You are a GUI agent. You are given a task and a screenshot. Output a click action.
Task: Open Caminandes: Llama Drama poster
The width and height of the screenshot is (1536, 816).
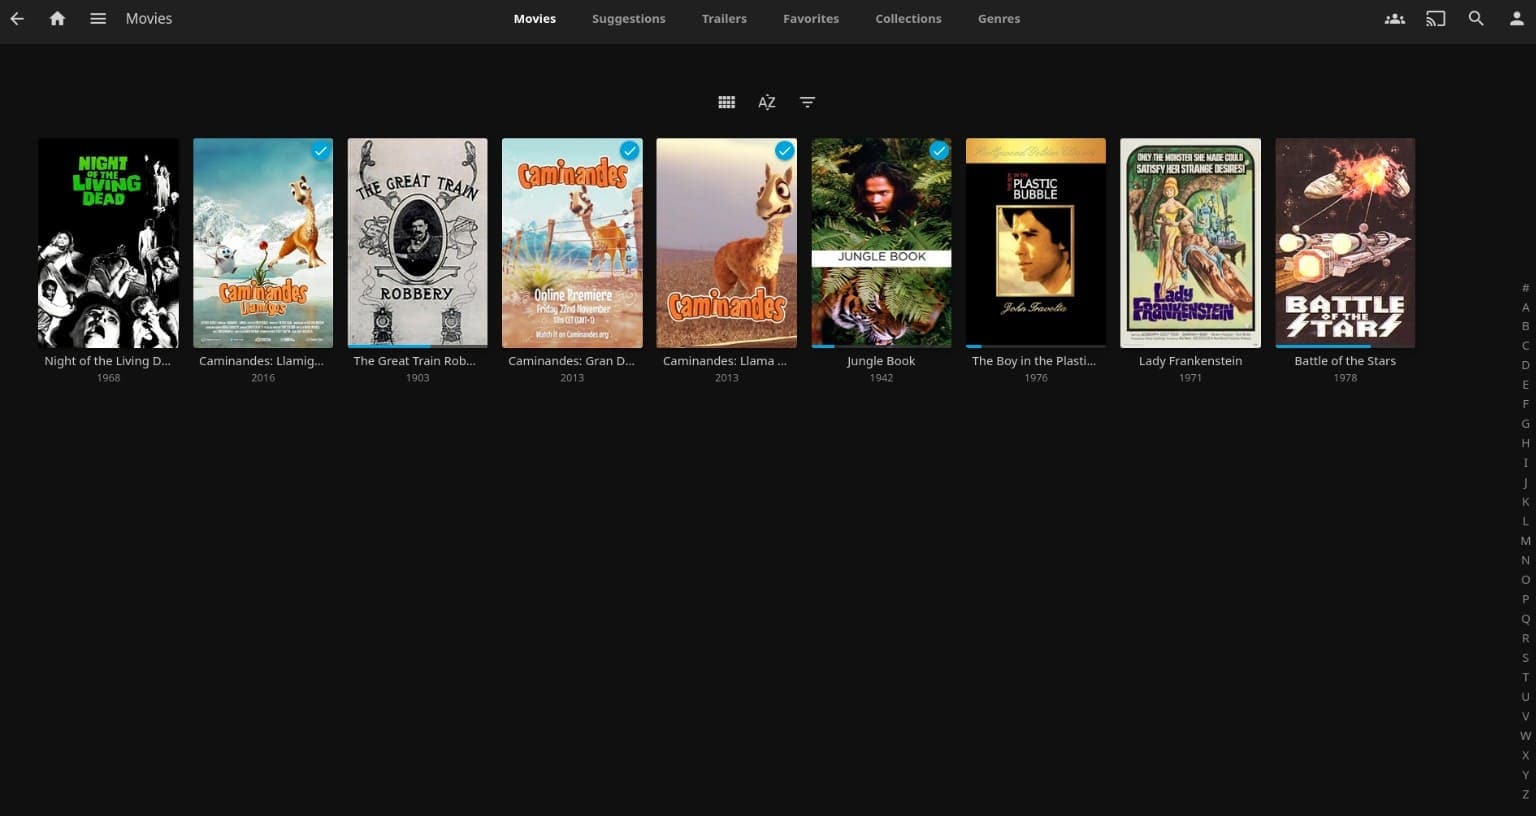click(x=726, y=243)
